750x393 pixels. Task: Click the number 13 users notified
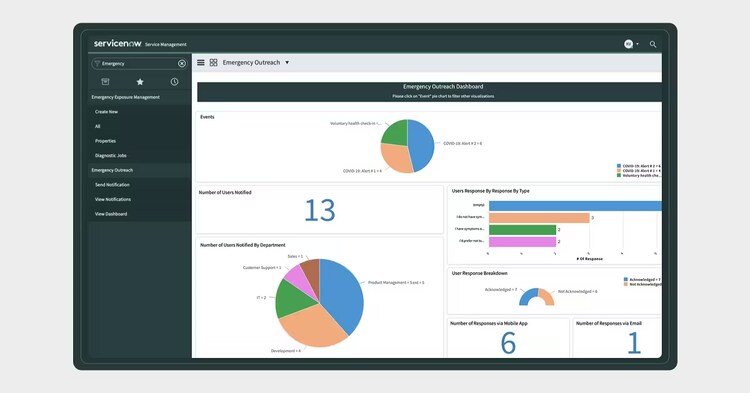click(x=320, y=210)
